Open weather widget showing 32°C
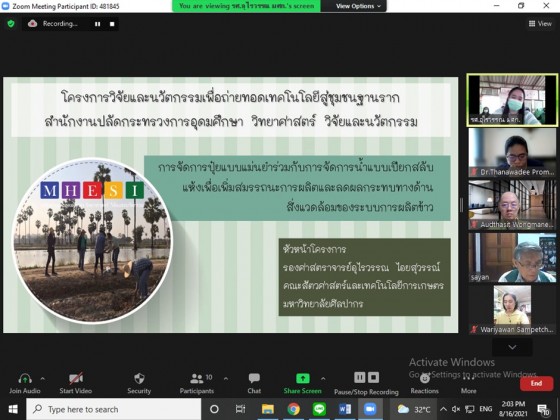Viewport: 560px width, 420px height. click(414, 409)
